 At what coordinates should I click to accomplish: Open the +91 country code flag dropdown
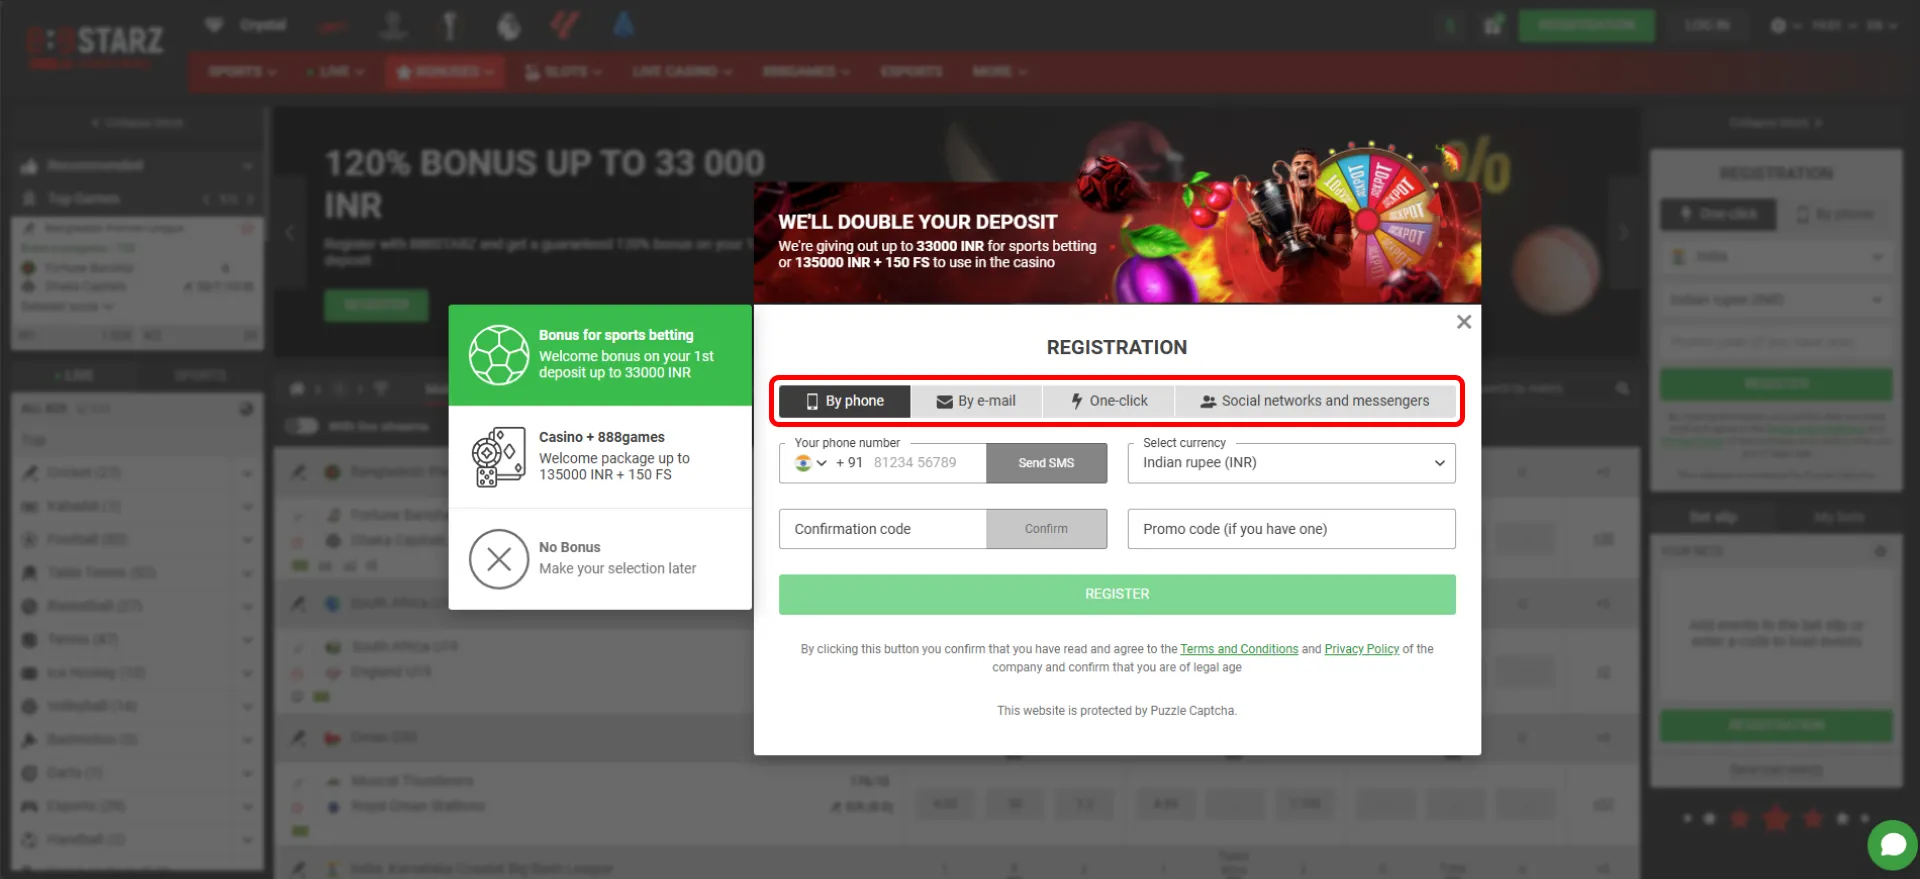click(810, 463)
